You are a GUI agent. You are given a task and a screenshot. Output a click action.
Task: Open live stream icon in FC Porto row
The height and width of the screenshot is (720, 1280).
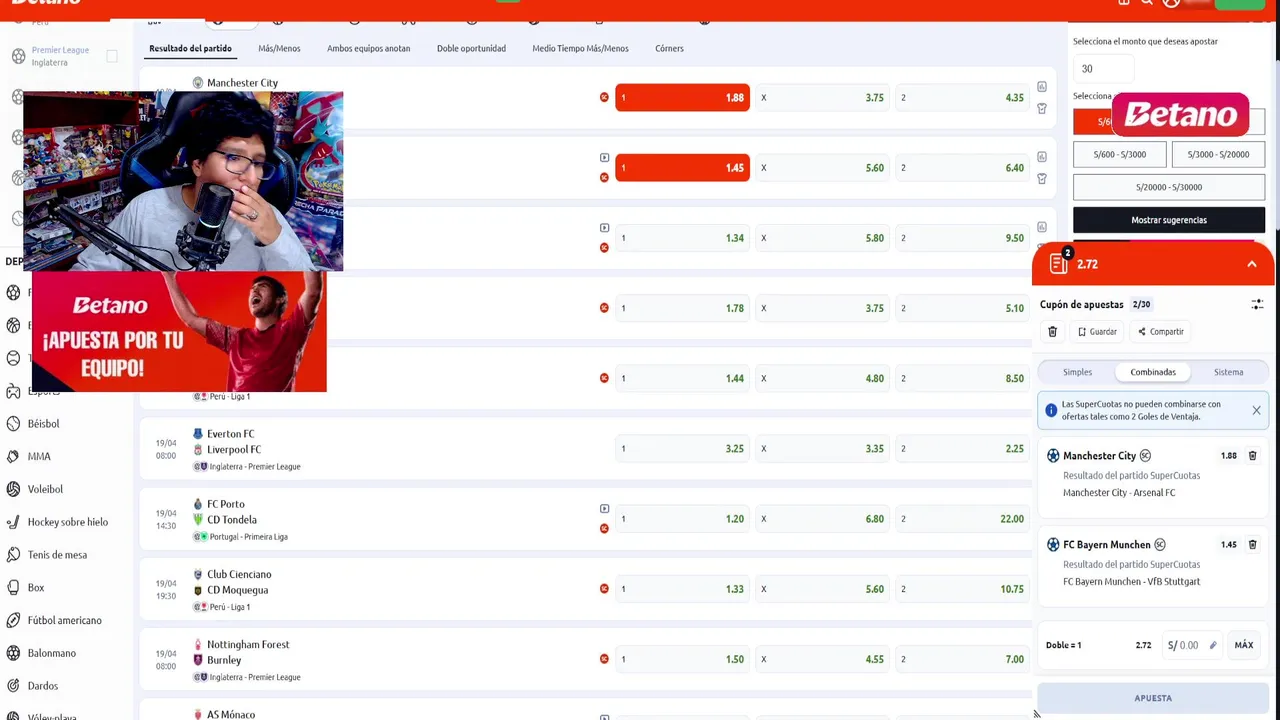604,509
